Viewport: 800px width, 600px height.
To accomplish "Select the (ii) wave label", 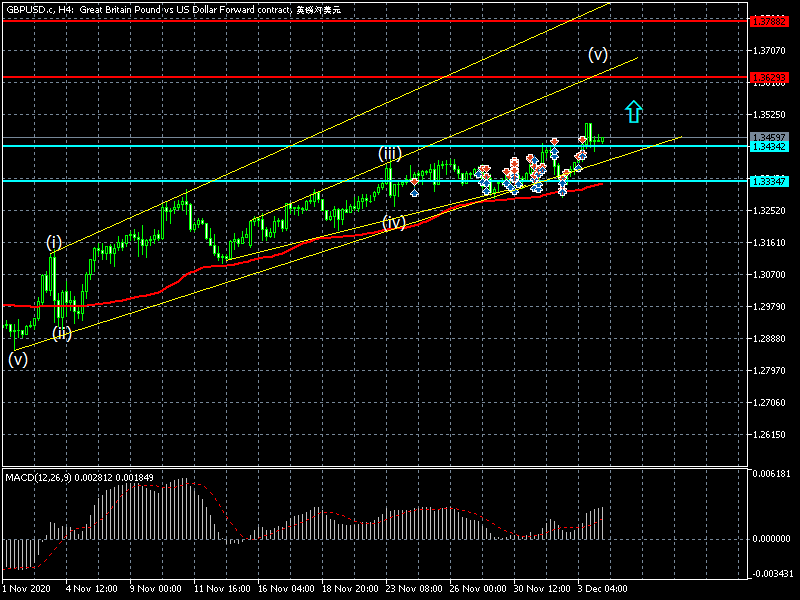I will pos(62,333).
